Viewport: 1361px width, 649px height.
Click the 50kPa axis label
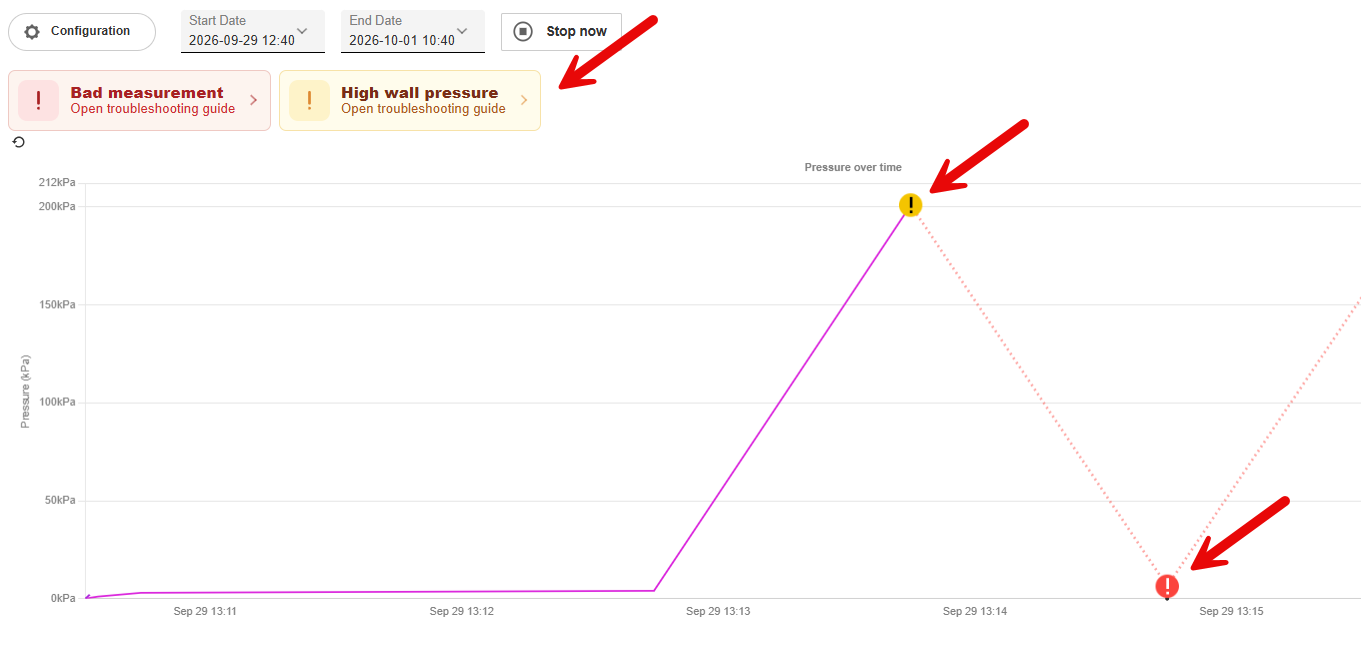click(60, 501)
